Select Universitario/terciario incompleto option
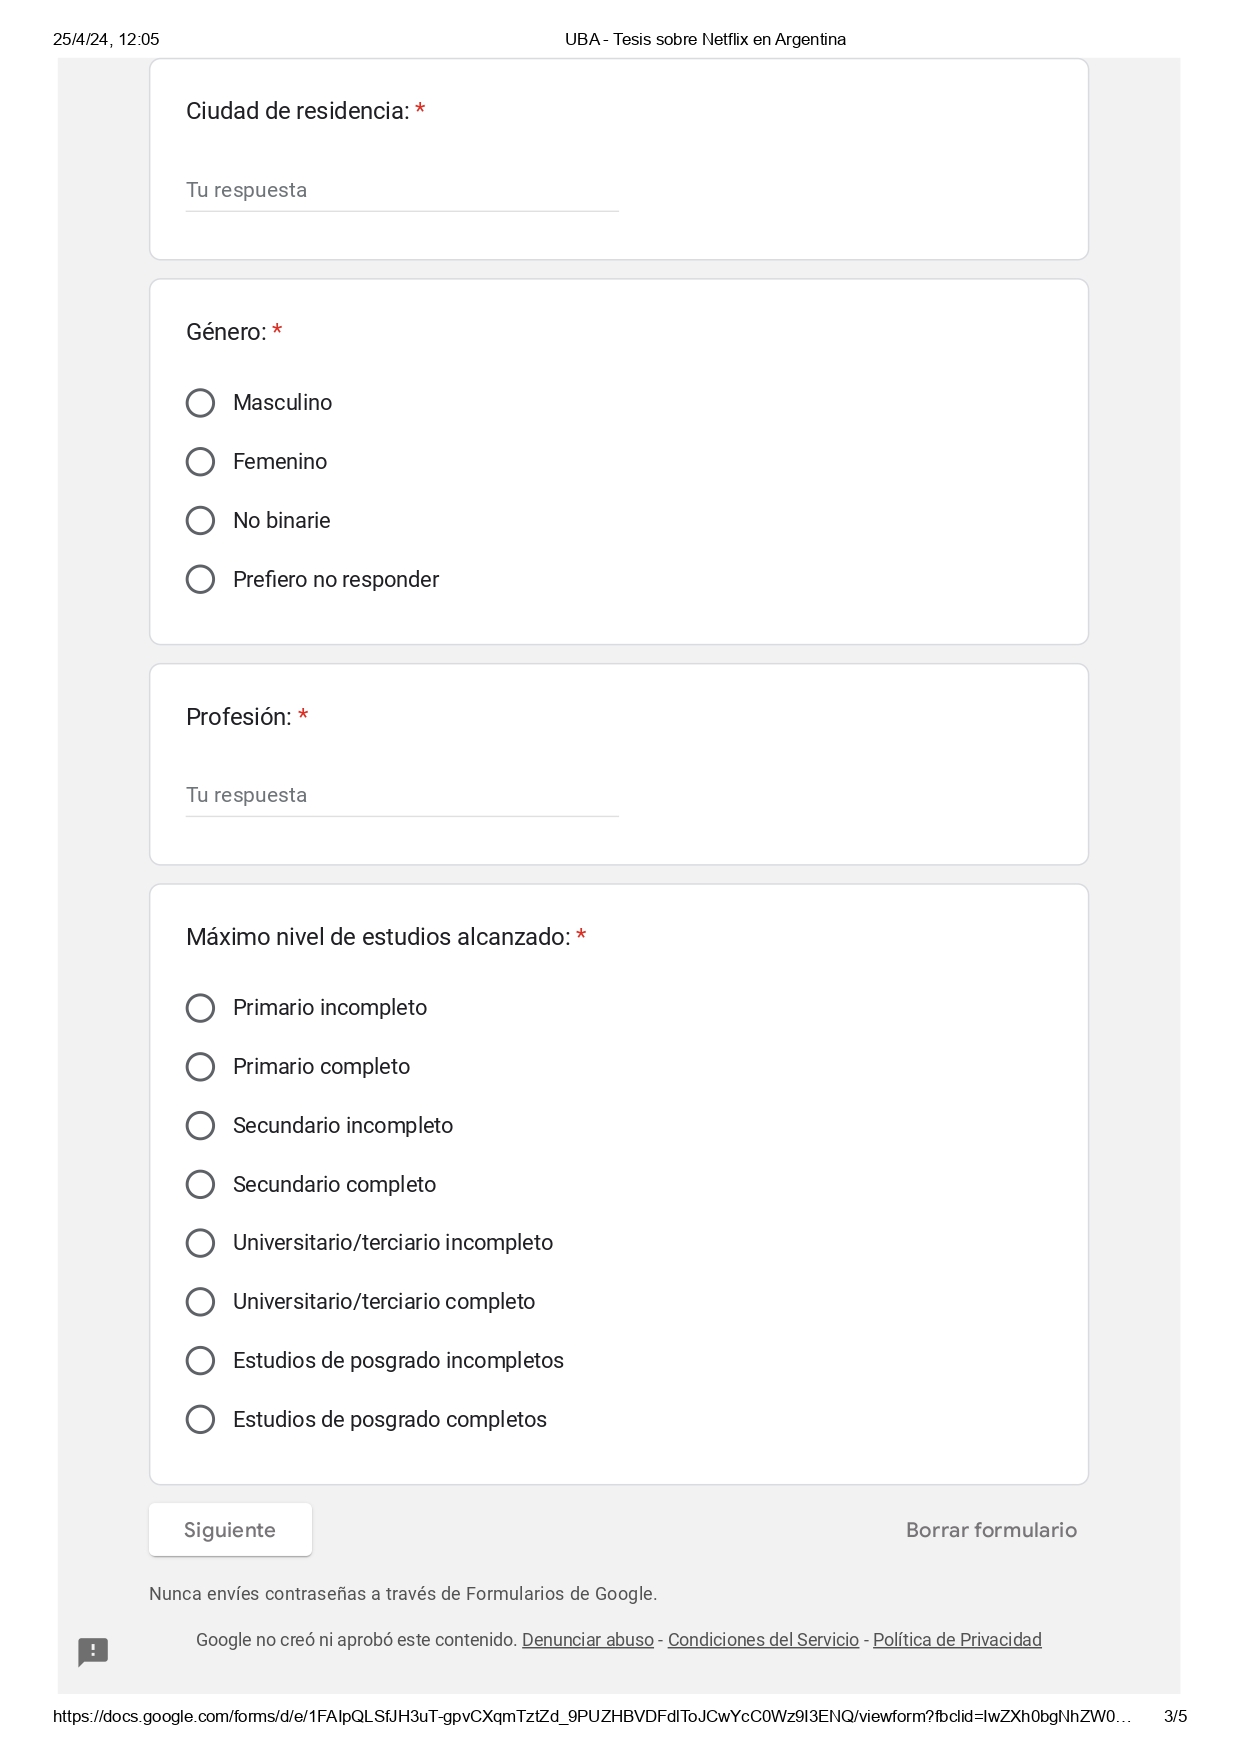Viewport: 1240px width, 1754px height. tap(200, 1243)
